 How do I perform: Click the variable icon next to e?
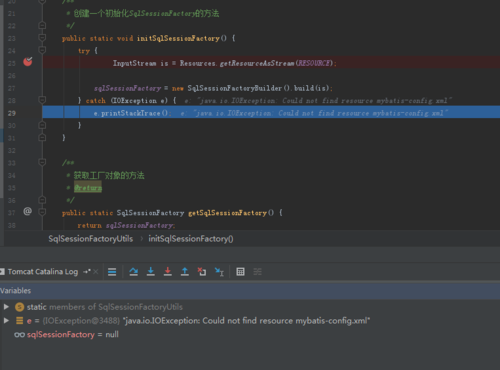(x=20, y=321)
